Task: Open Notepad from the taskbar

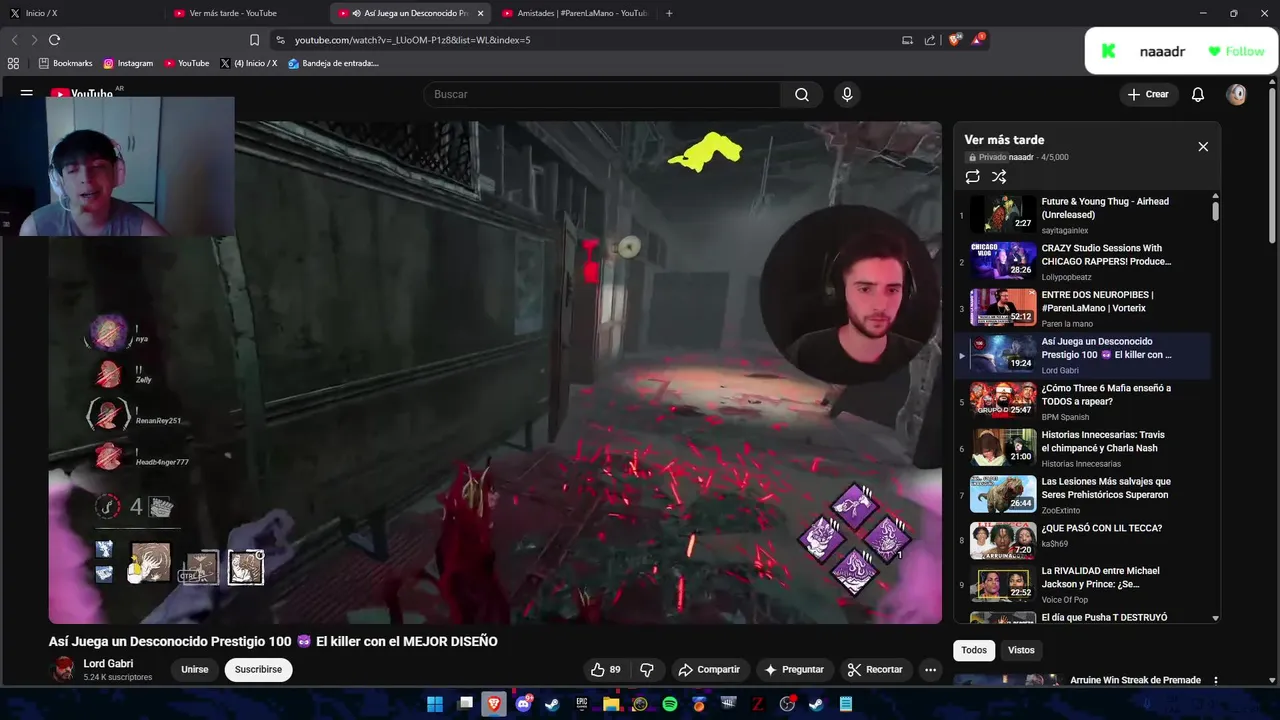Action: 846,704
